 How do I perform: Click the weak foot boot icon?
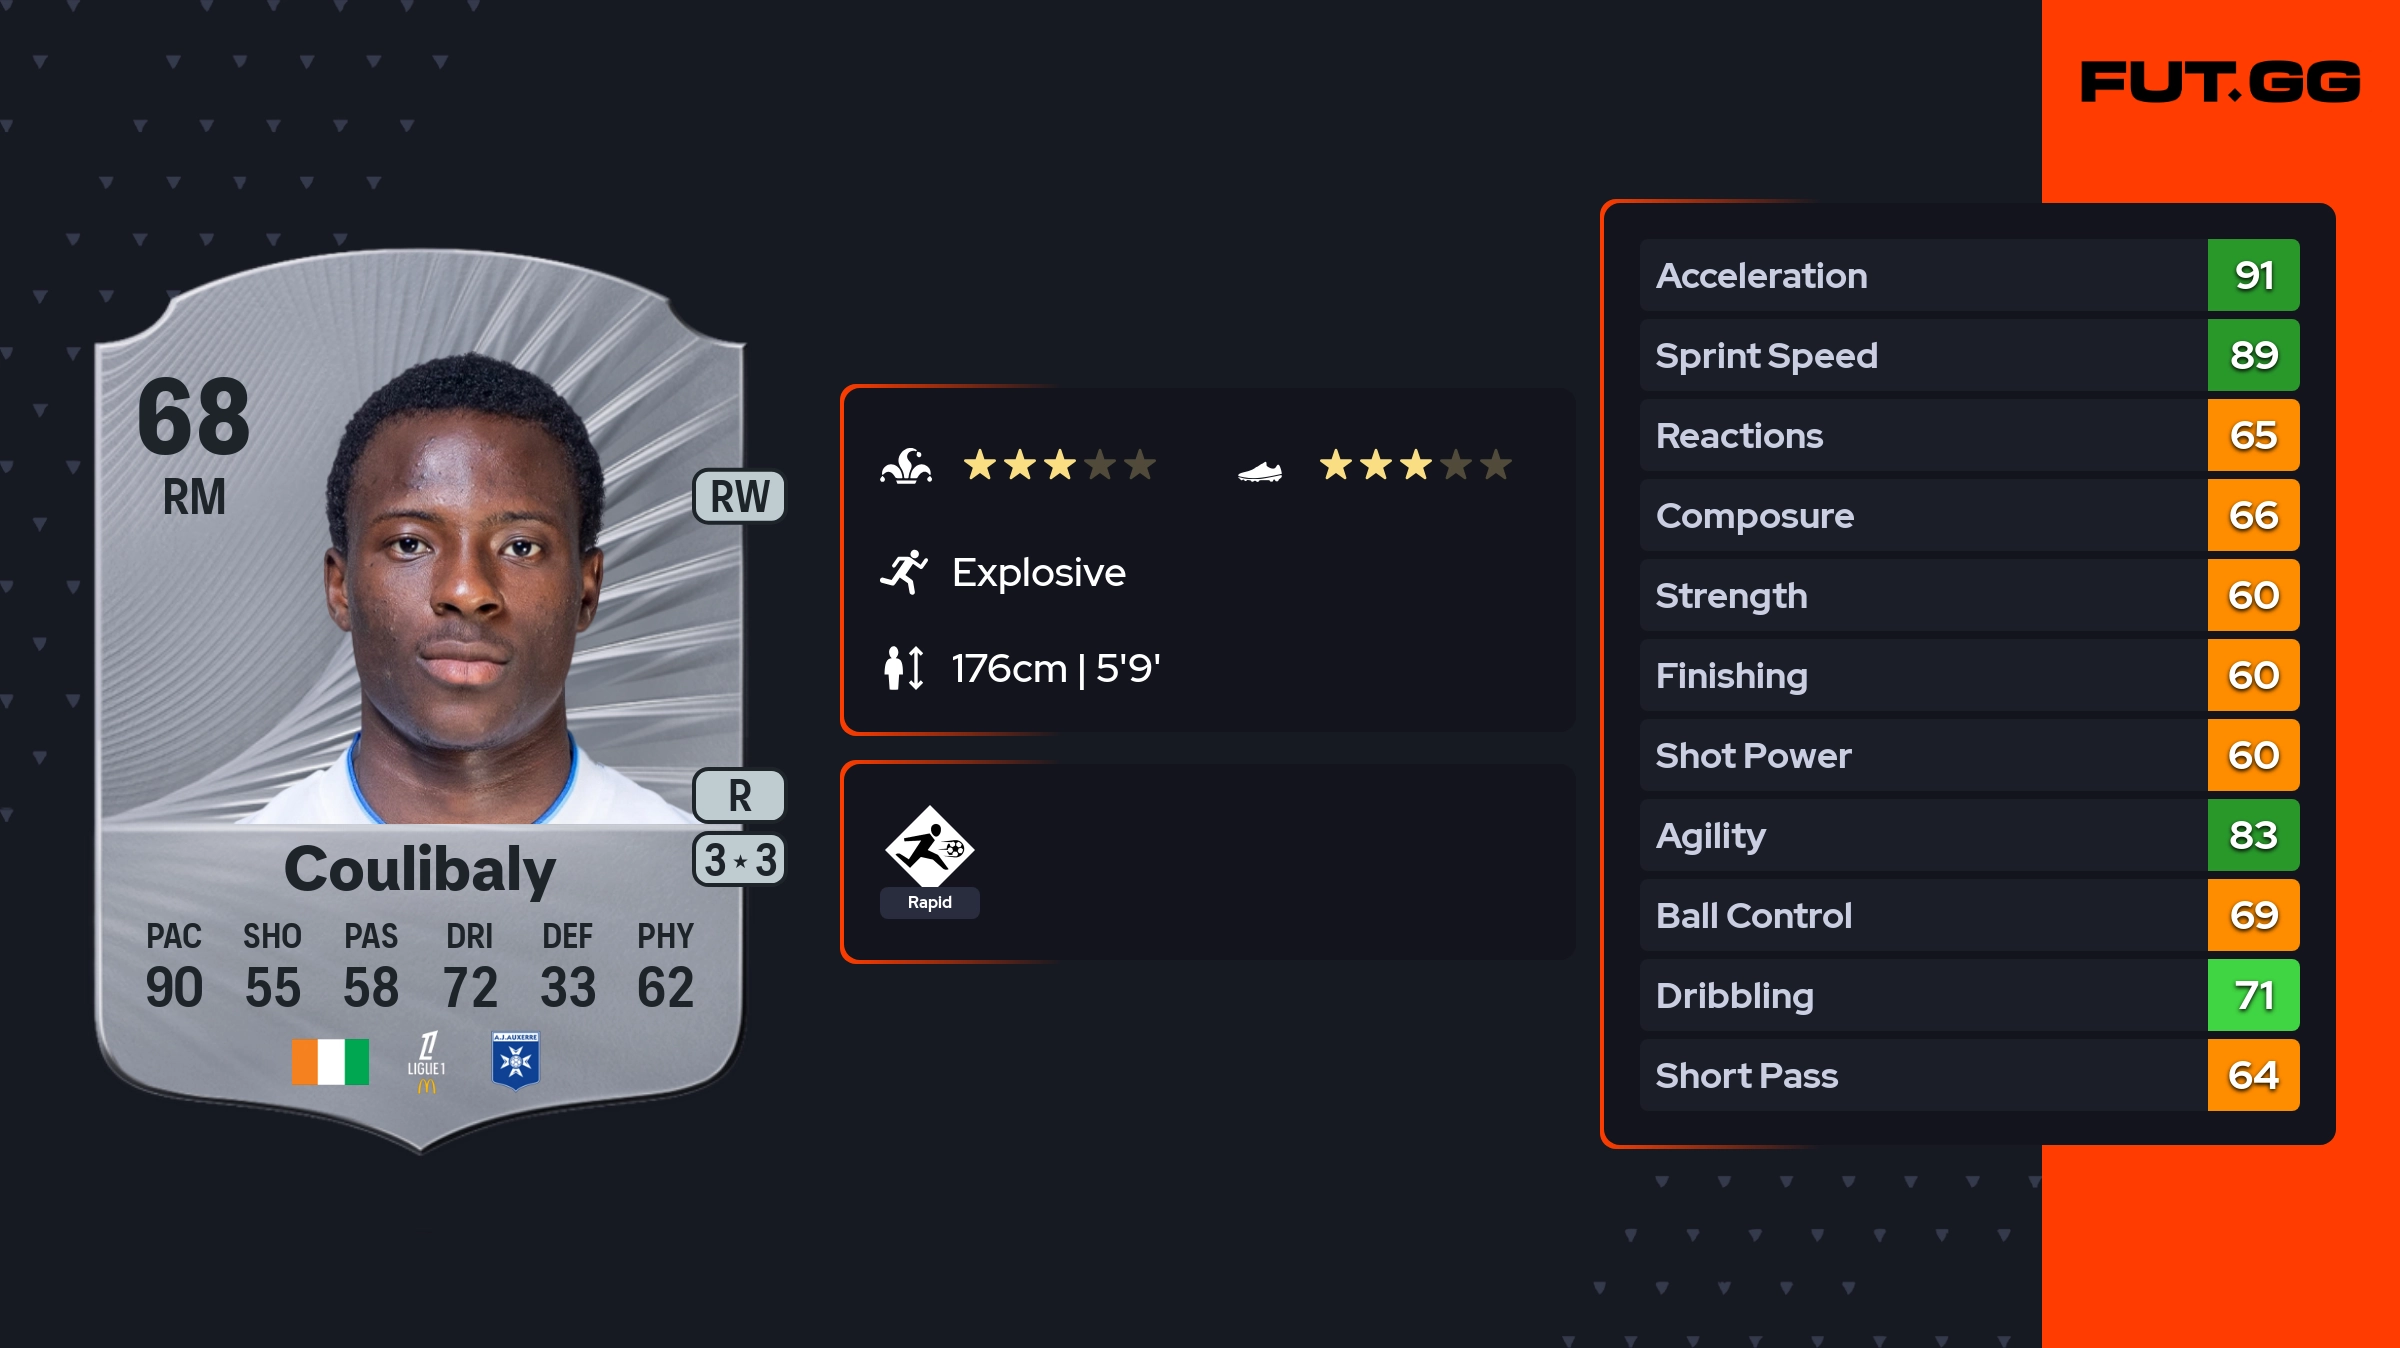[1260, 470]
